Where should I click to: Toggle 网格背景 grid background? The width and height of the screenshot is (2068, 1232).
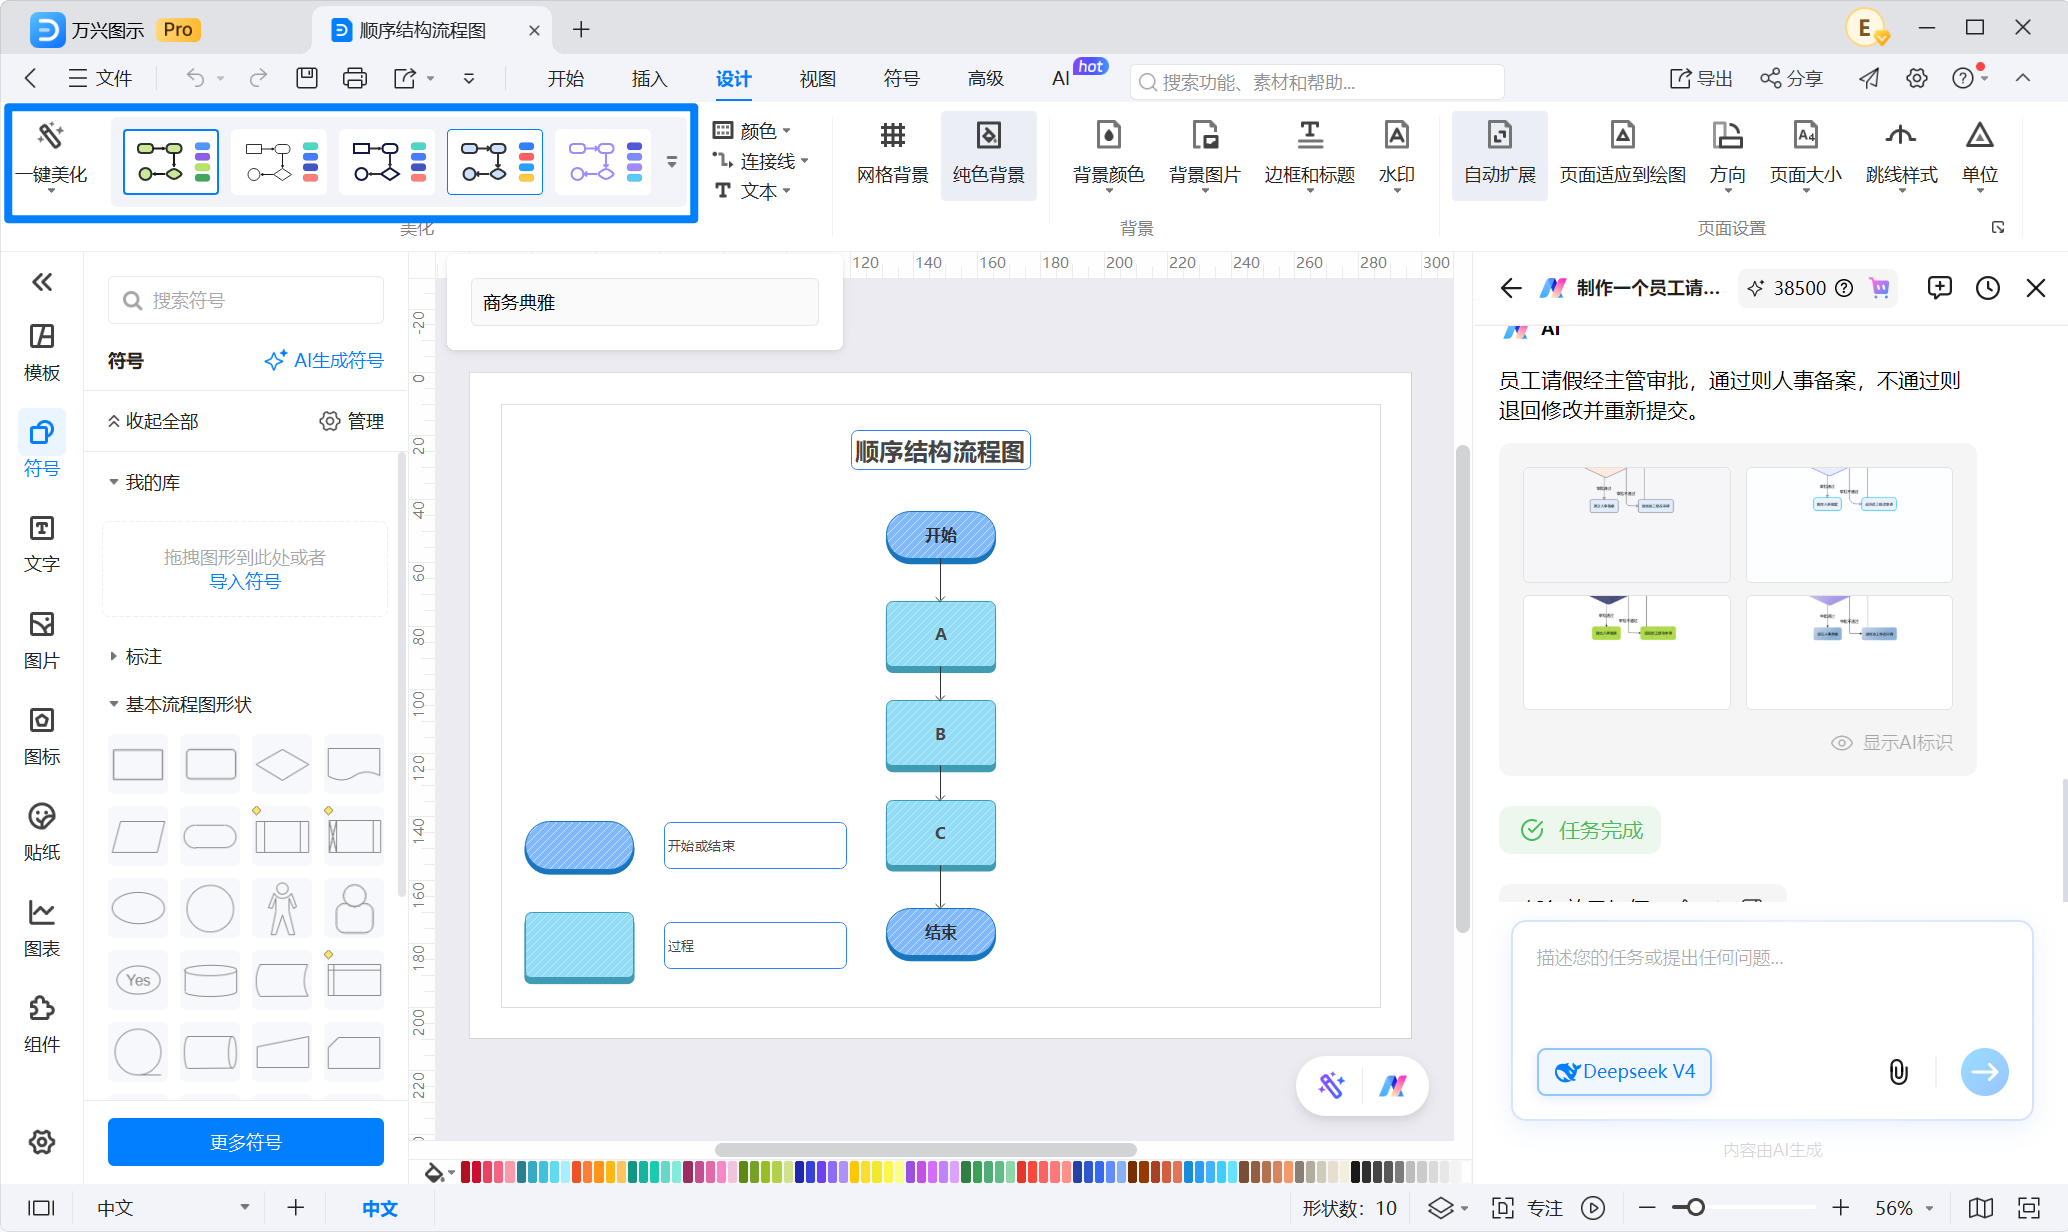(892, 154)
